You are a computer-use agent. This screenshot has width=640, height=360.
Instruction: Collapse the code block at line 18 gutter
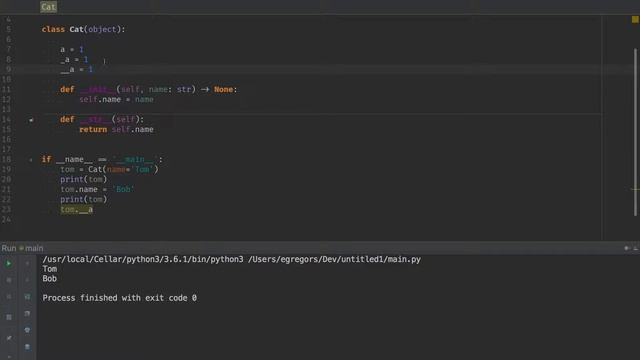(x=31, y=160)
